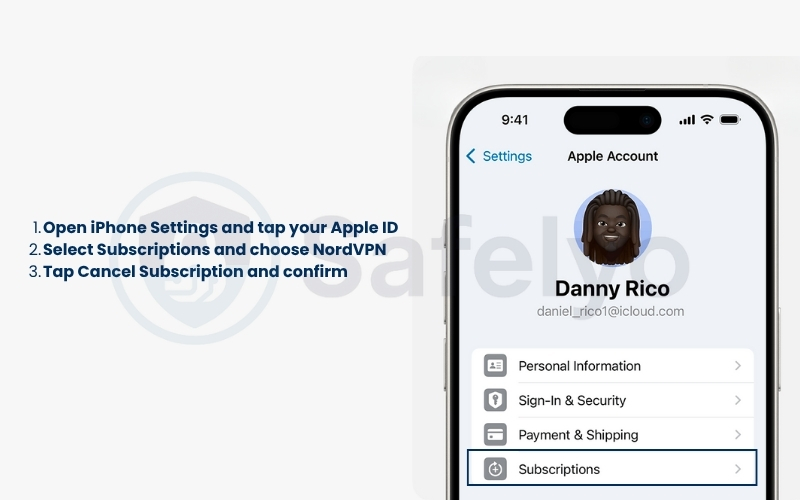Image resolution: width=800 pixels, height=500 pixels.
Task: Tap the Subscriptions circular plus icon
Action: pyautogui.click(x=495, y=469)
